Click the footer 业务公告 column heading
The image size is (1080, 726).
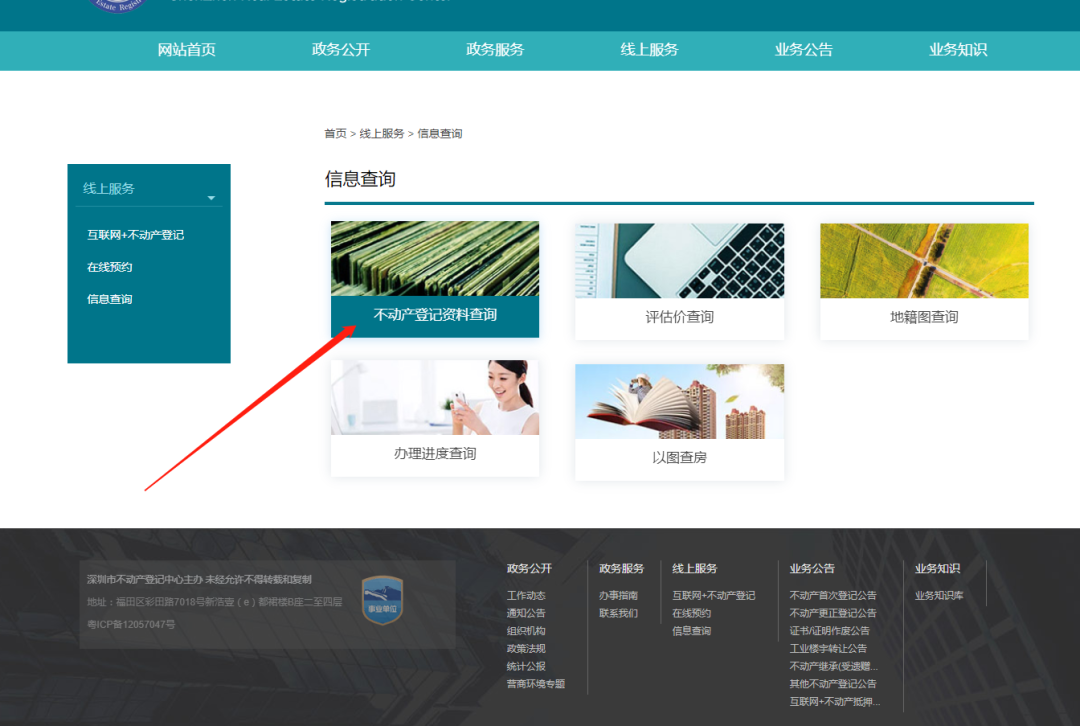point(812,569)
